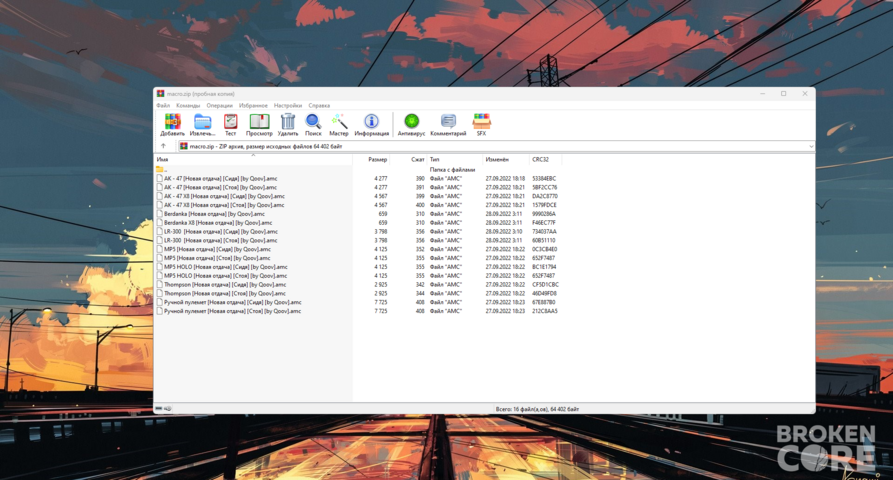Open the Избранное menu

253,105
